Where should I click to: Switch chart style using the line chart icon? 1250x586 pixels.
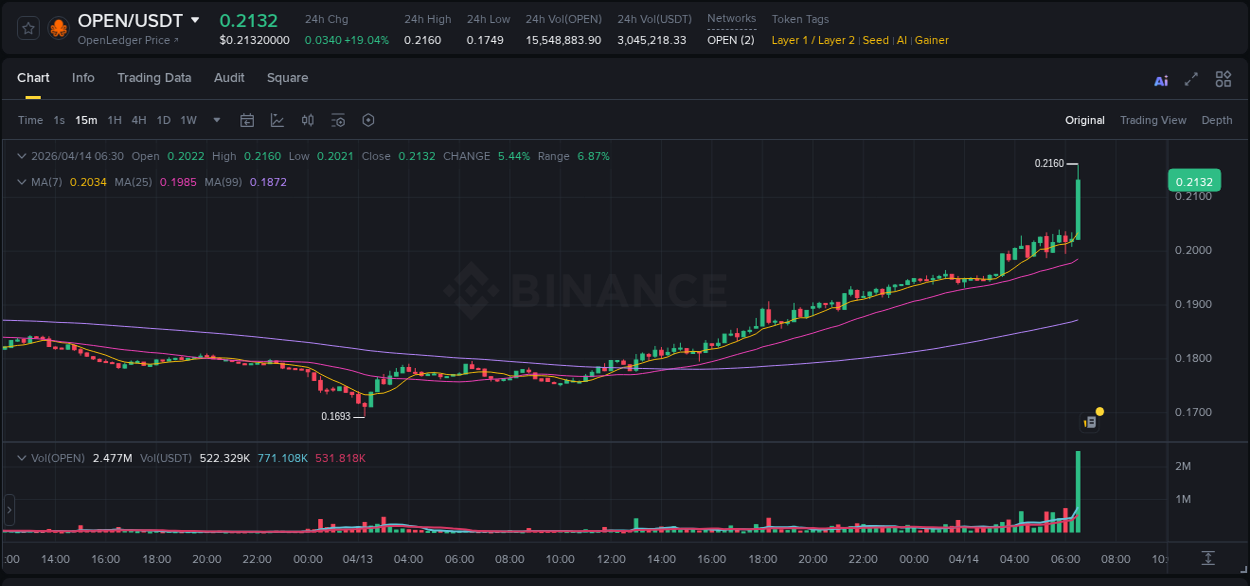pos(277,120)
